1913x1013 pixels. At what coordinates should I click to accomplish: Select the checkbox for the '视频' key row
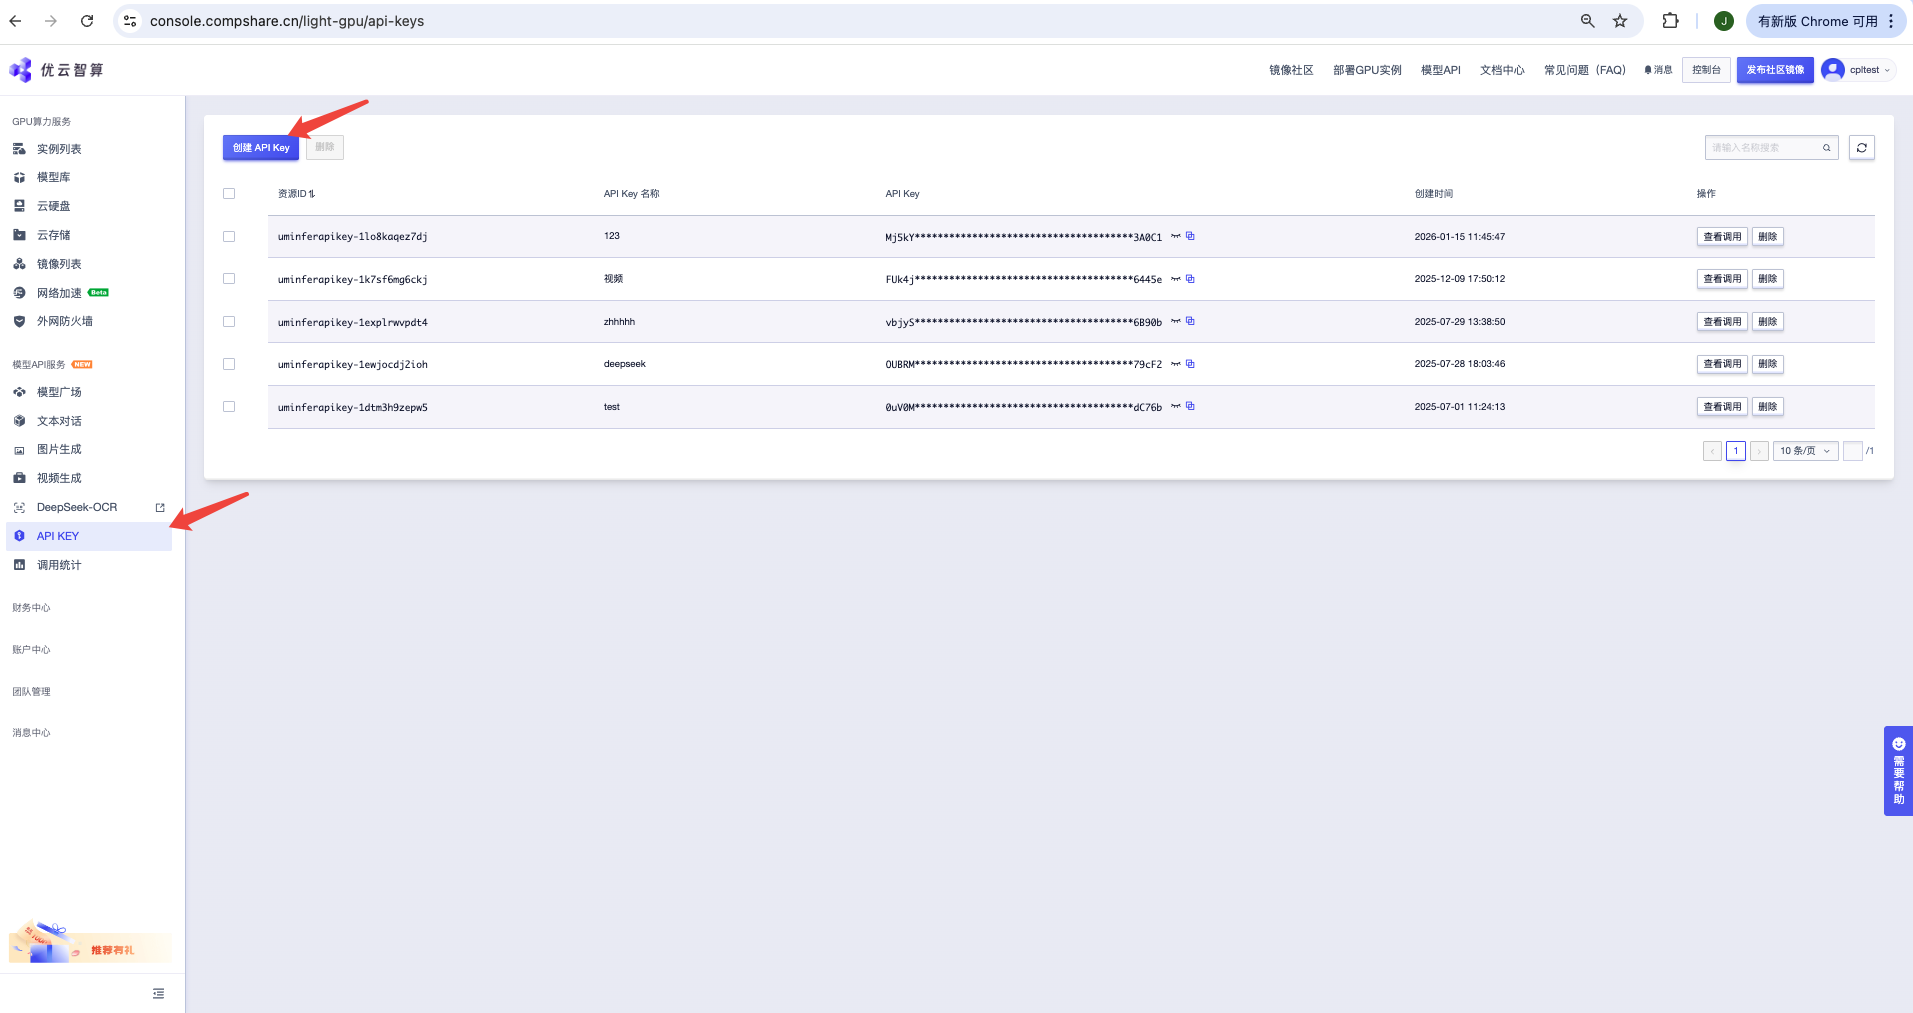229,279
